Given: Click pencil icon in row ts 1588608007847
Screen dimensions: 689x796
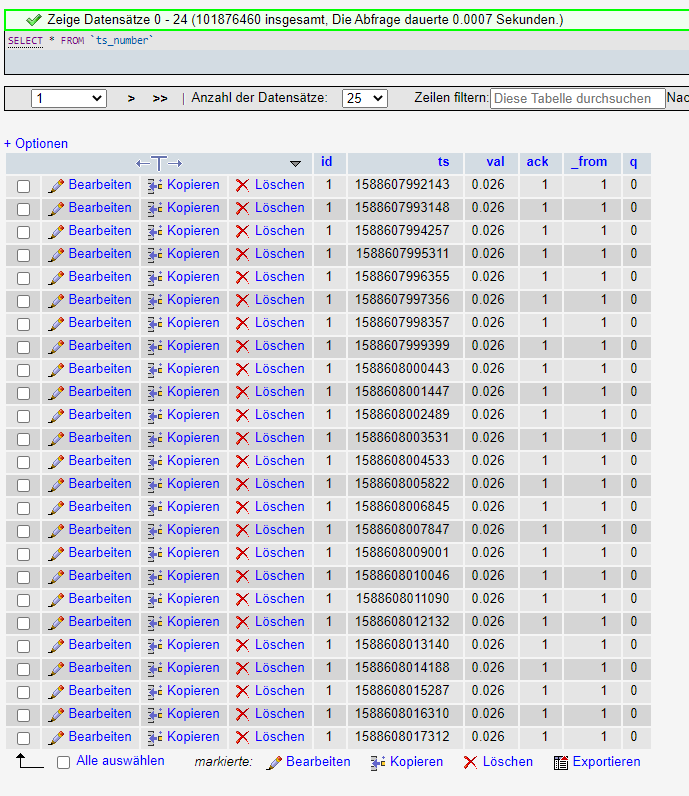Looking at the screenshot, I should (56, 531).
